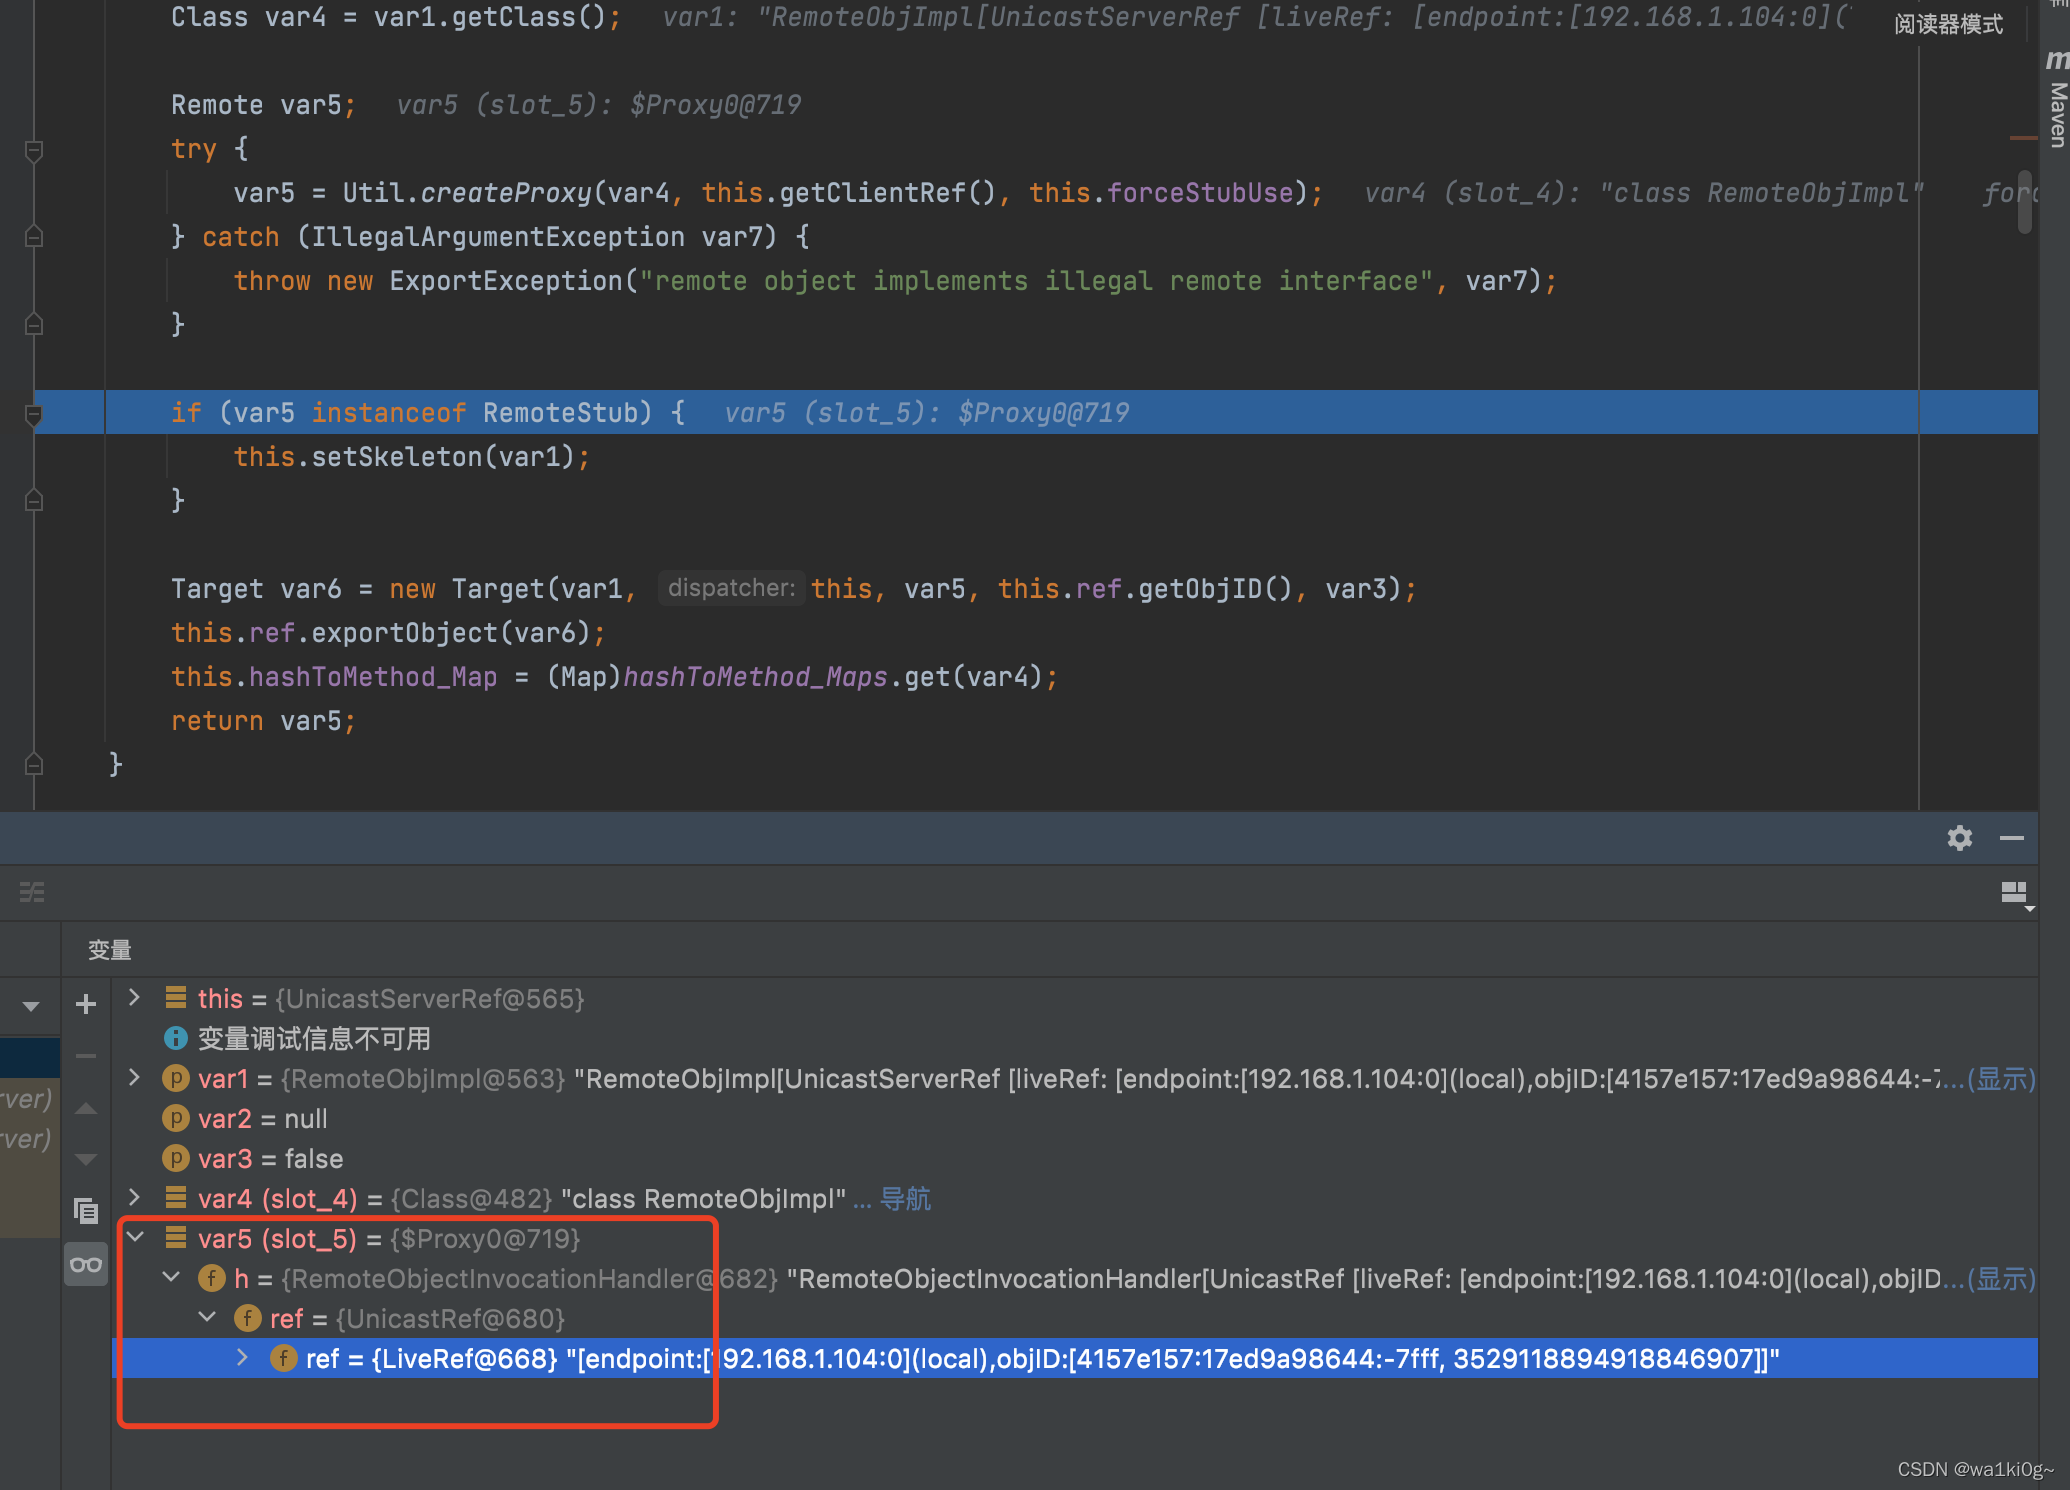Image resolution: width=2070 pixels, height=1490 pixels.
Task: Click fold marker at method closing brace
Action: 33,765
